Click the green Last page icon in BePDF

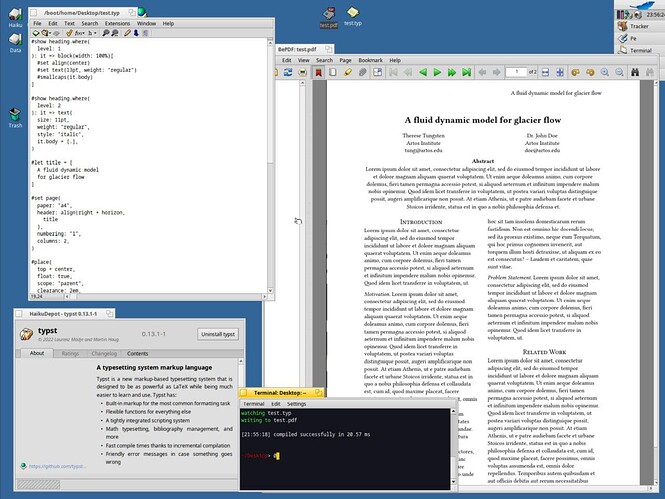coord(467,72)
